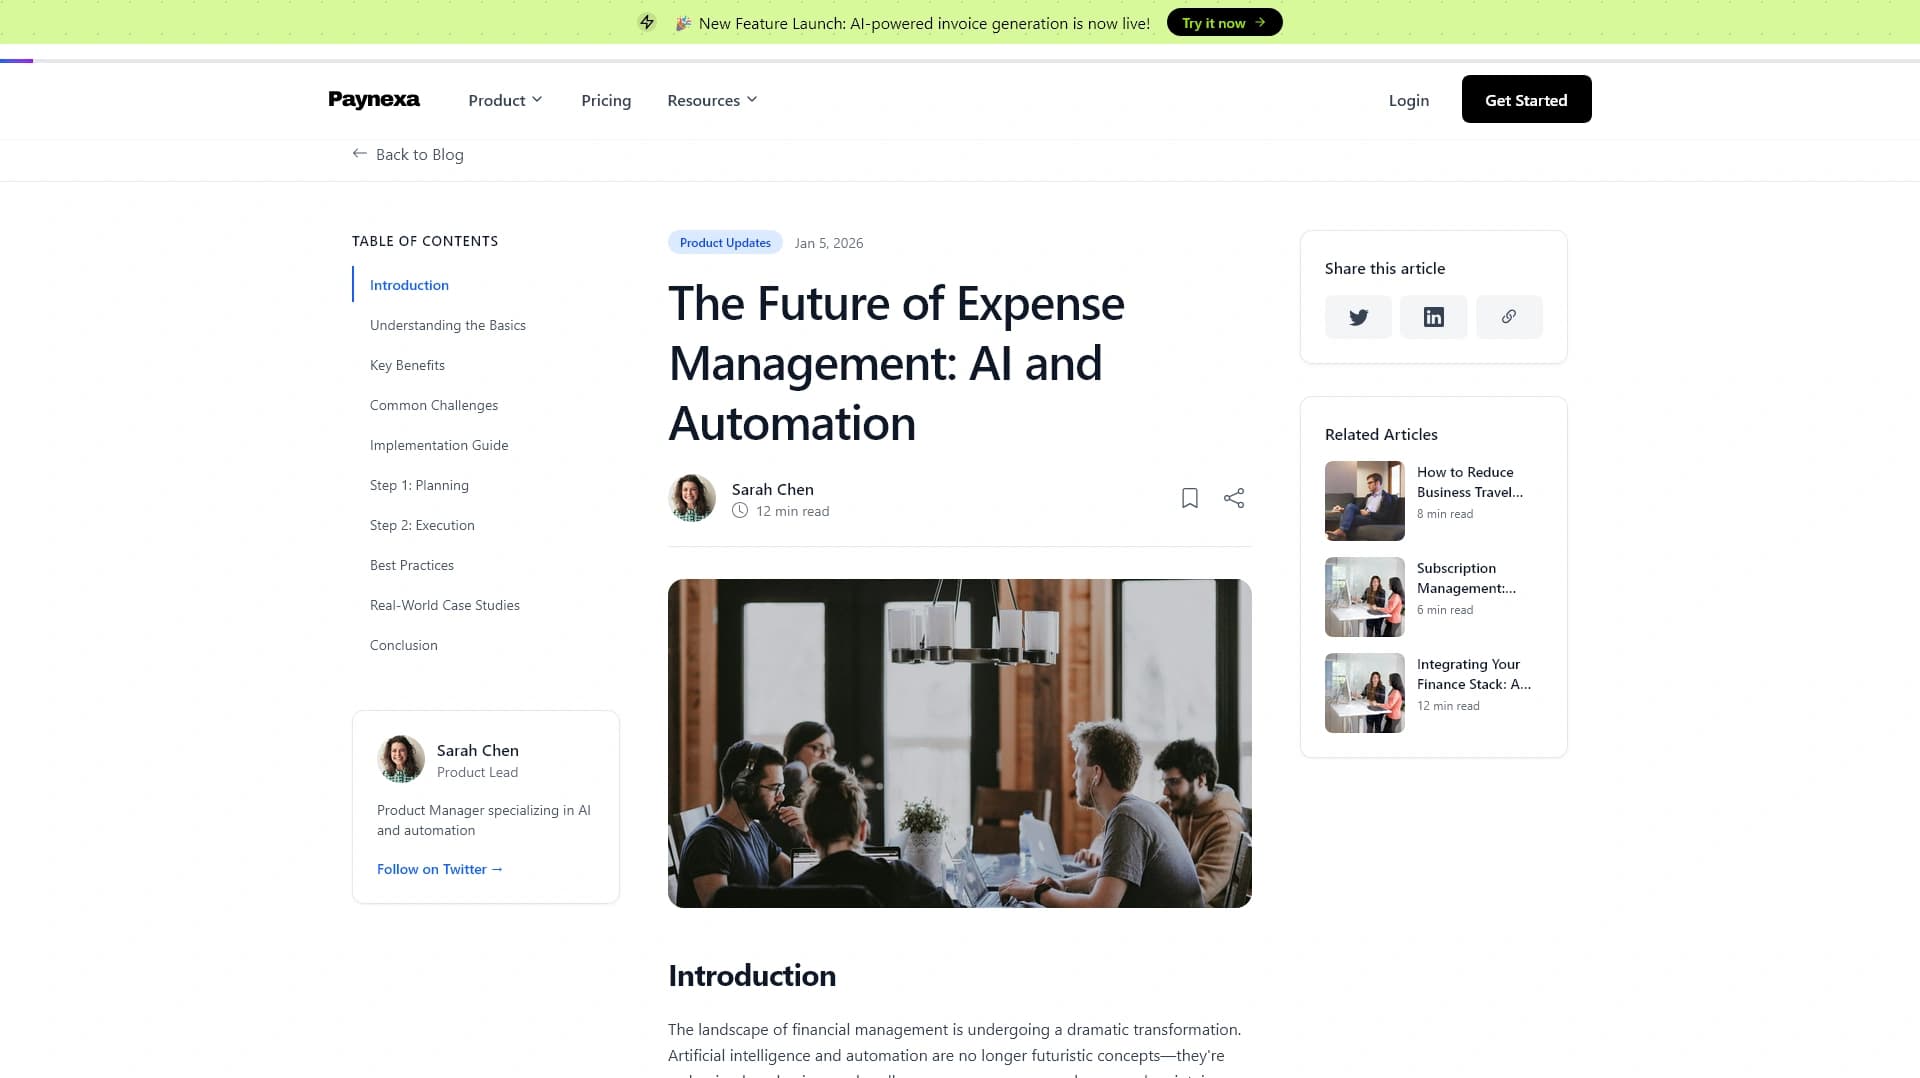Go back to blog

pyautogui.click(x=408, y=154)
